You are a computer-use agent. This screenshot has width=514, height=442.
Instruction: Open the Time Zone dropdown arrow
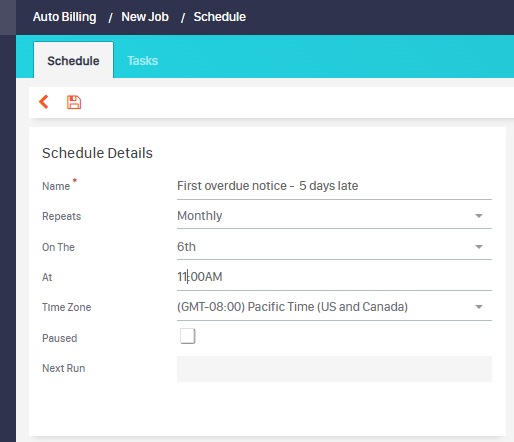coord(479,307)
